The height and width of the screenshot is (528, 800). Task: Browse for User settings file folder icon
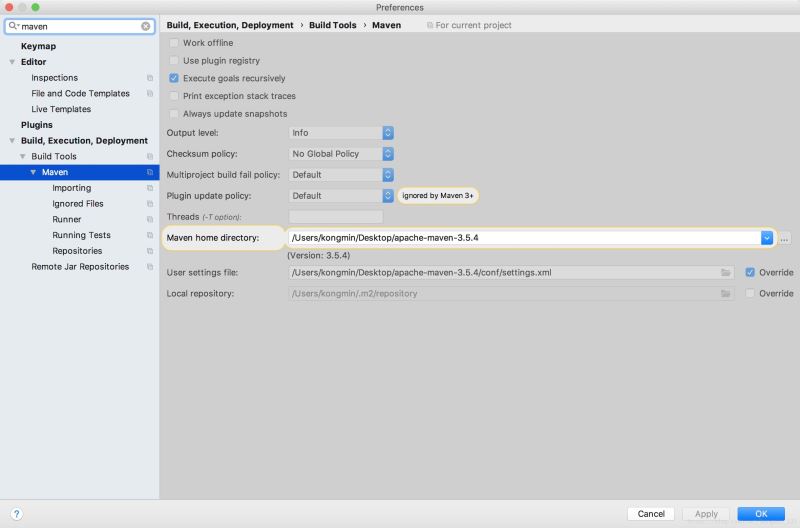click(x=726, y=273)
